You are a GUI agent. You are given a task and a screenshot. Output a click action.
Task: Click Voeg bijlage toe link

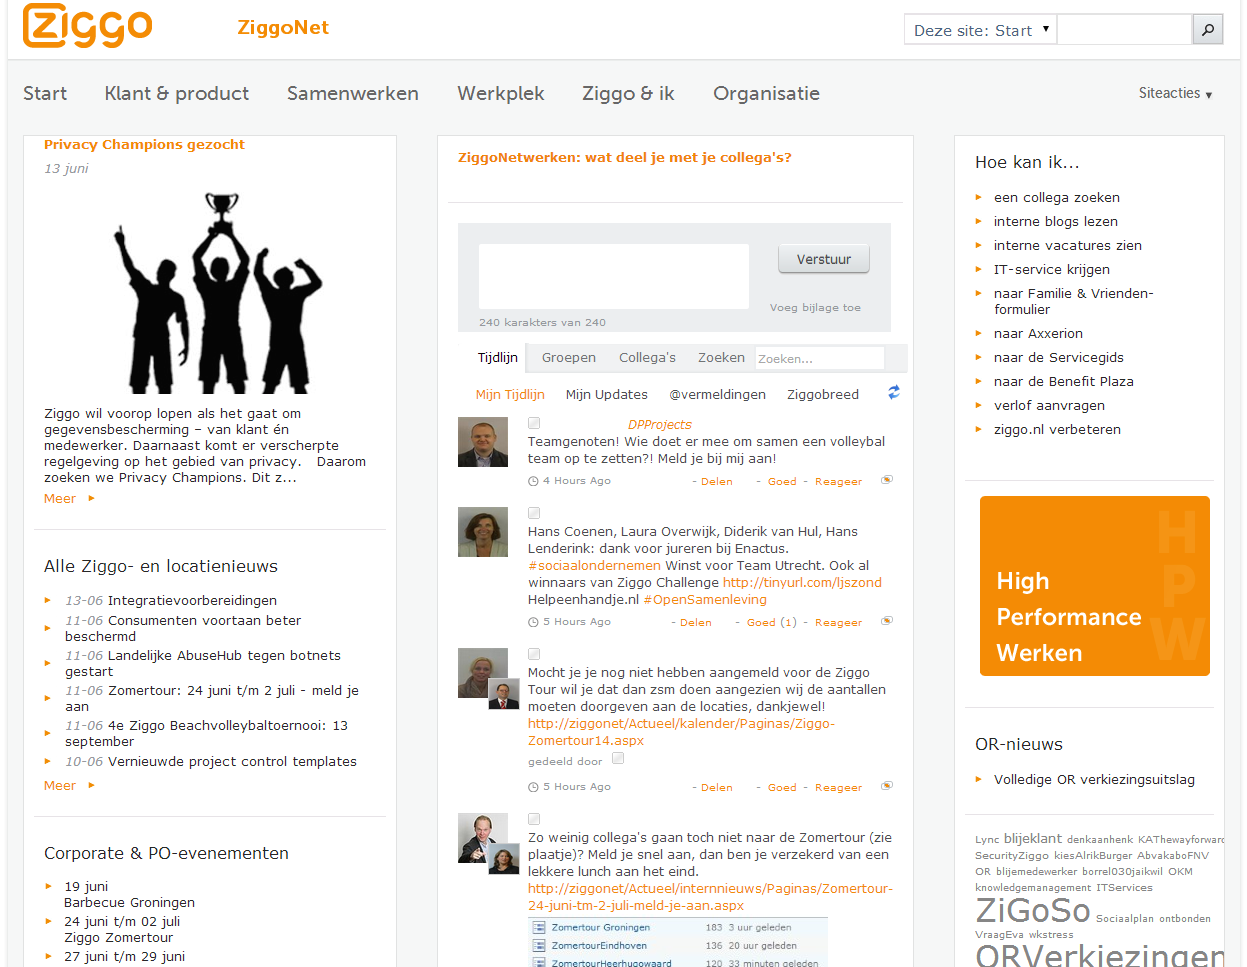coord(815,307)
